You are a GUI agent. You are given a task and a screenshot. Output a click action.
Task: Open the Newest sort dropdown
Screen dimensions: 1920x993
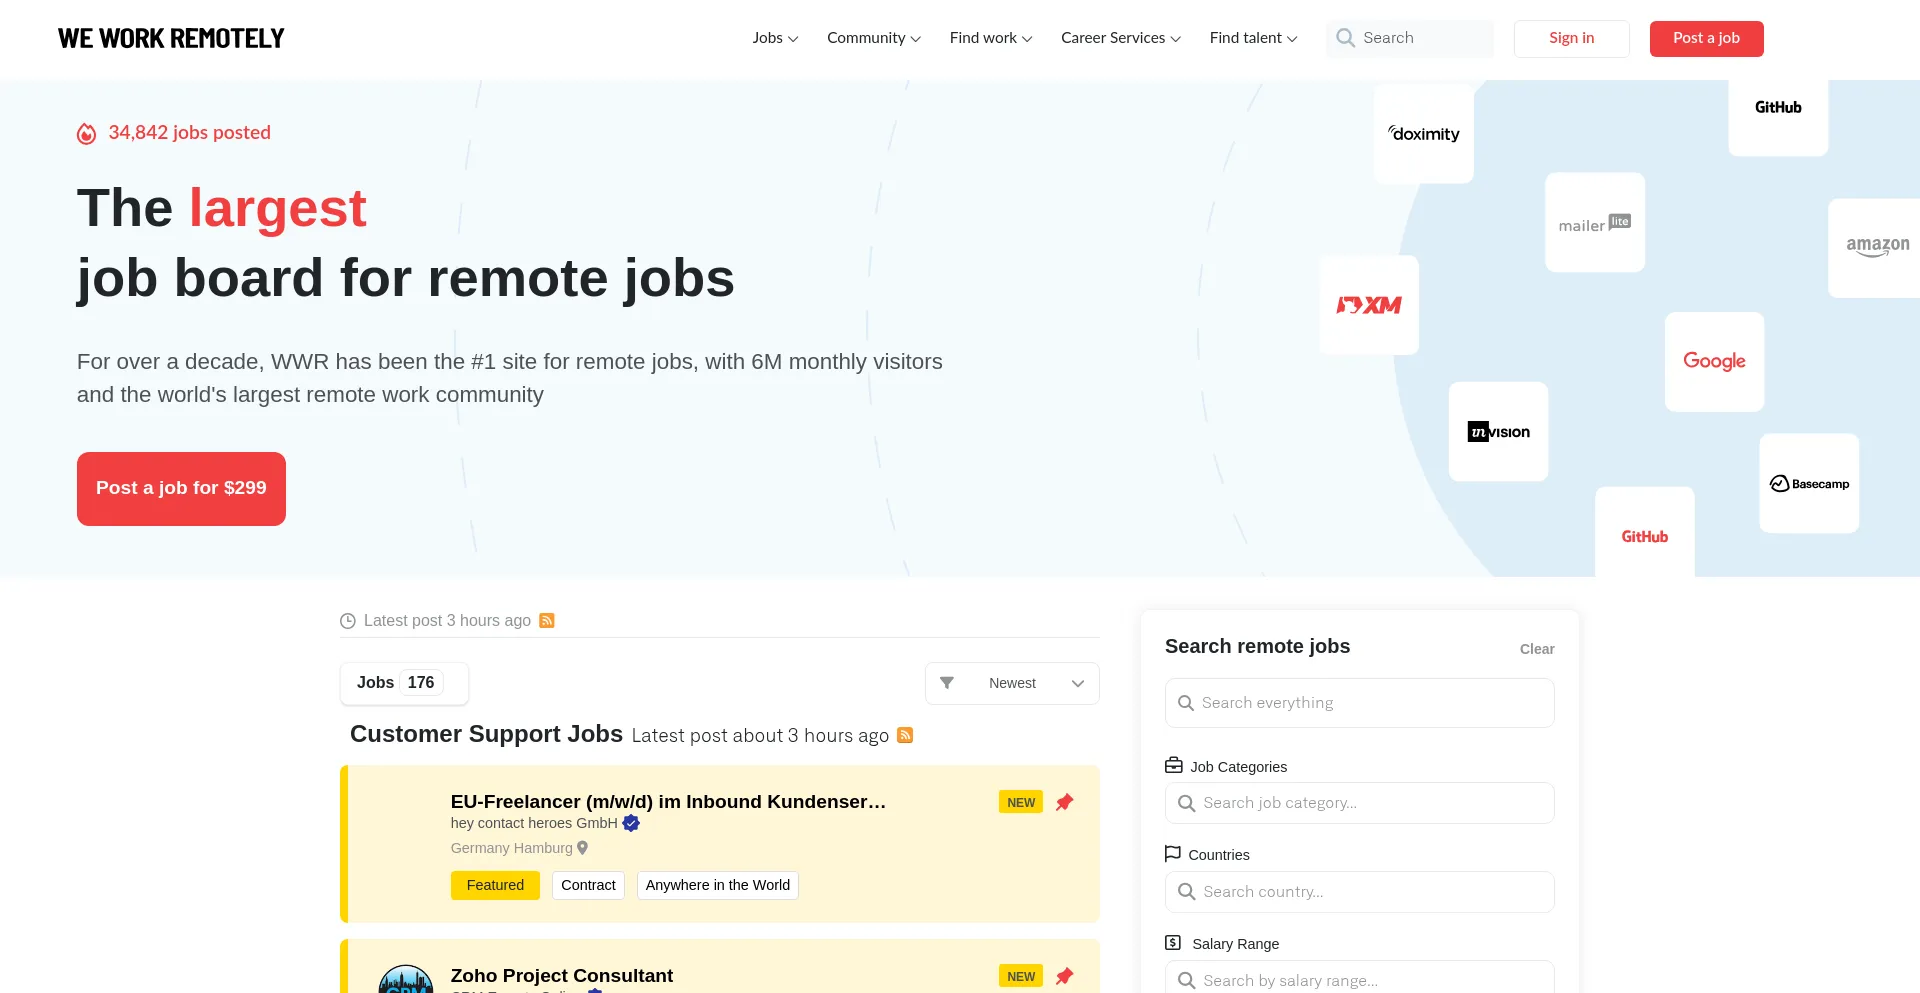[x=1012, y=683]
